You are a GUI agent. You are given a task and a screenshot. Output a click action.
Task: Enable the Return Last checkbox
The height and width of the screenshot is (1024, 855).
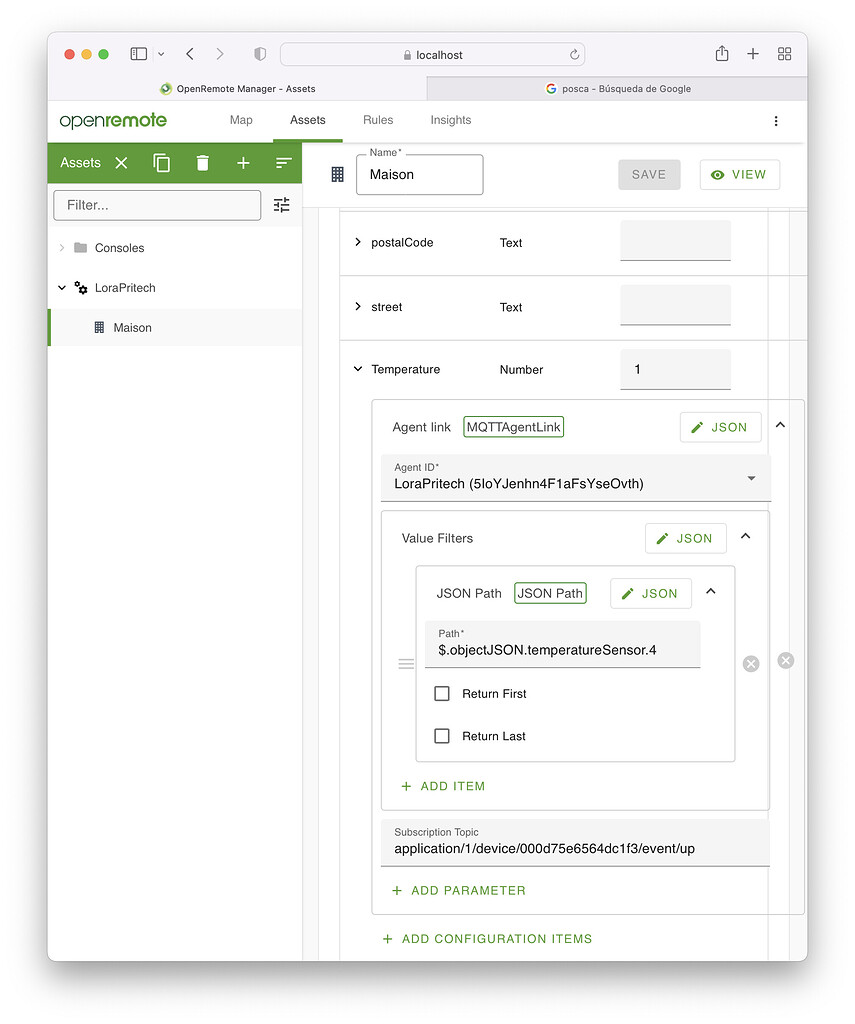[x=442, y=736]
